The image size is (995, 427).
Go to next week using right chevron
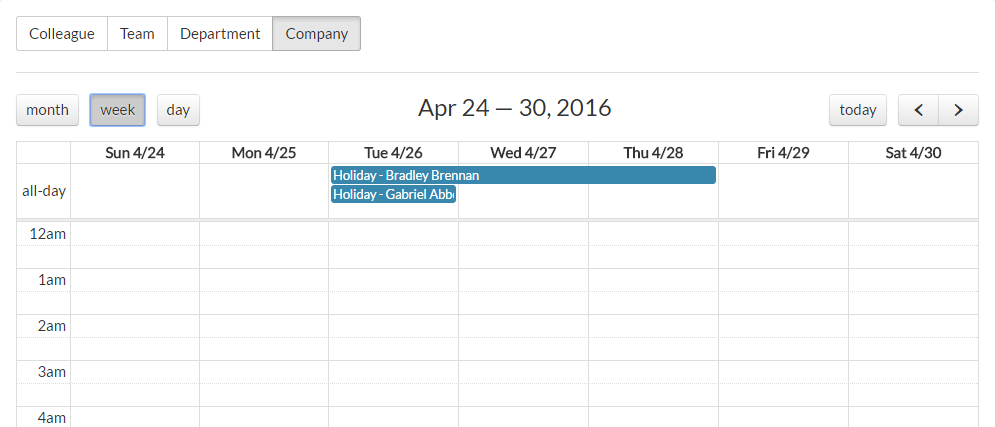pos(958,110)
